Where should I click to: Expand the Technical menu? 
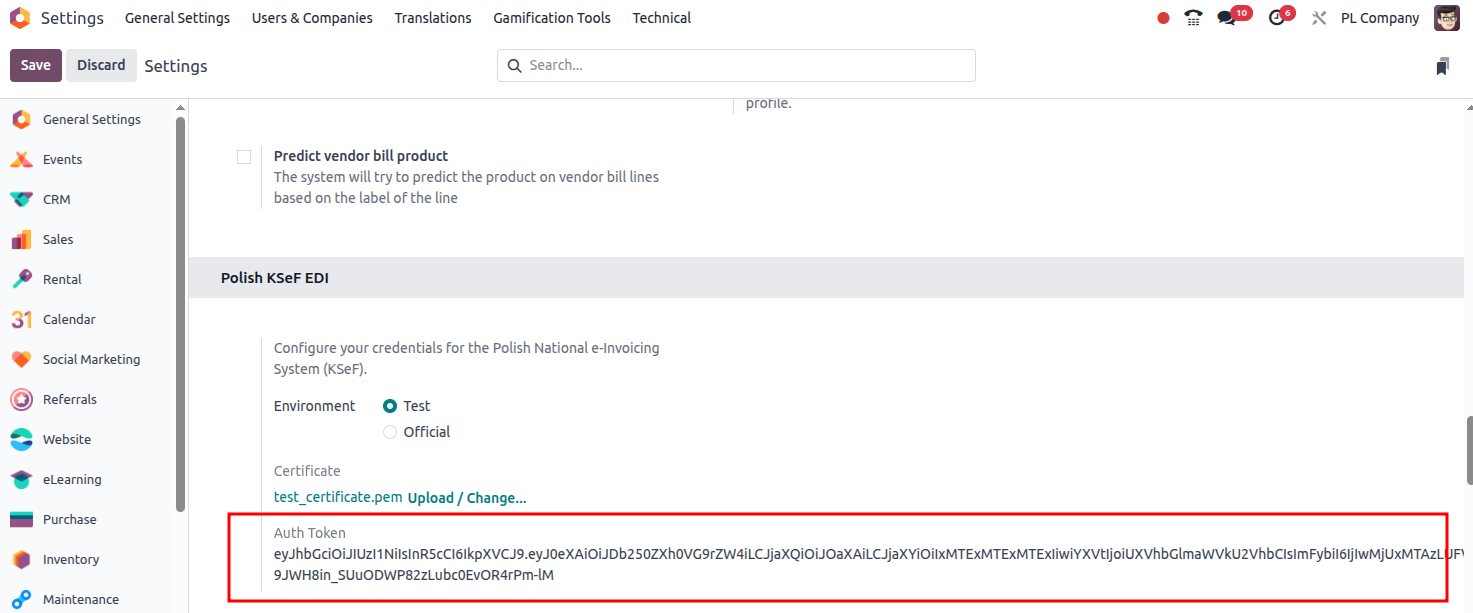pyautogui.click(x=661, y=18)
